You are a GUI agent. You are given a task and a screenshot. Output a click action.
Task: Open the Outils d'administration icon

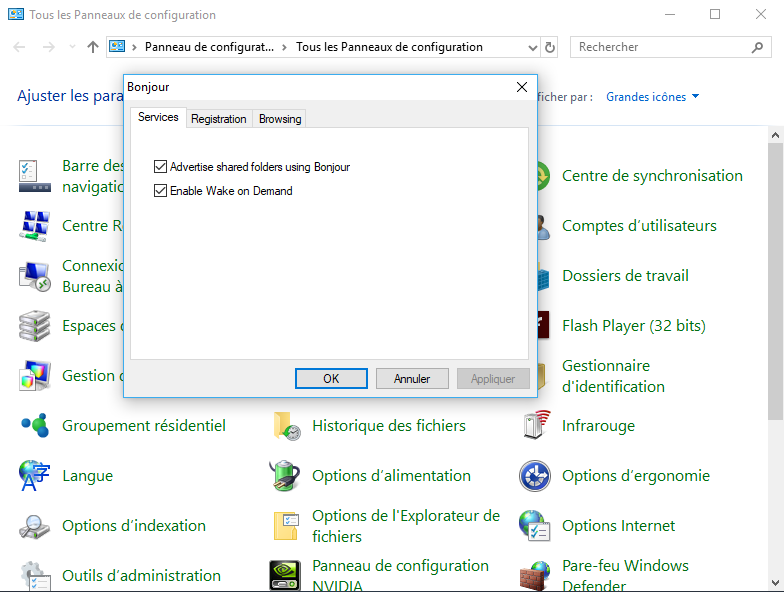tap(34, 575)
